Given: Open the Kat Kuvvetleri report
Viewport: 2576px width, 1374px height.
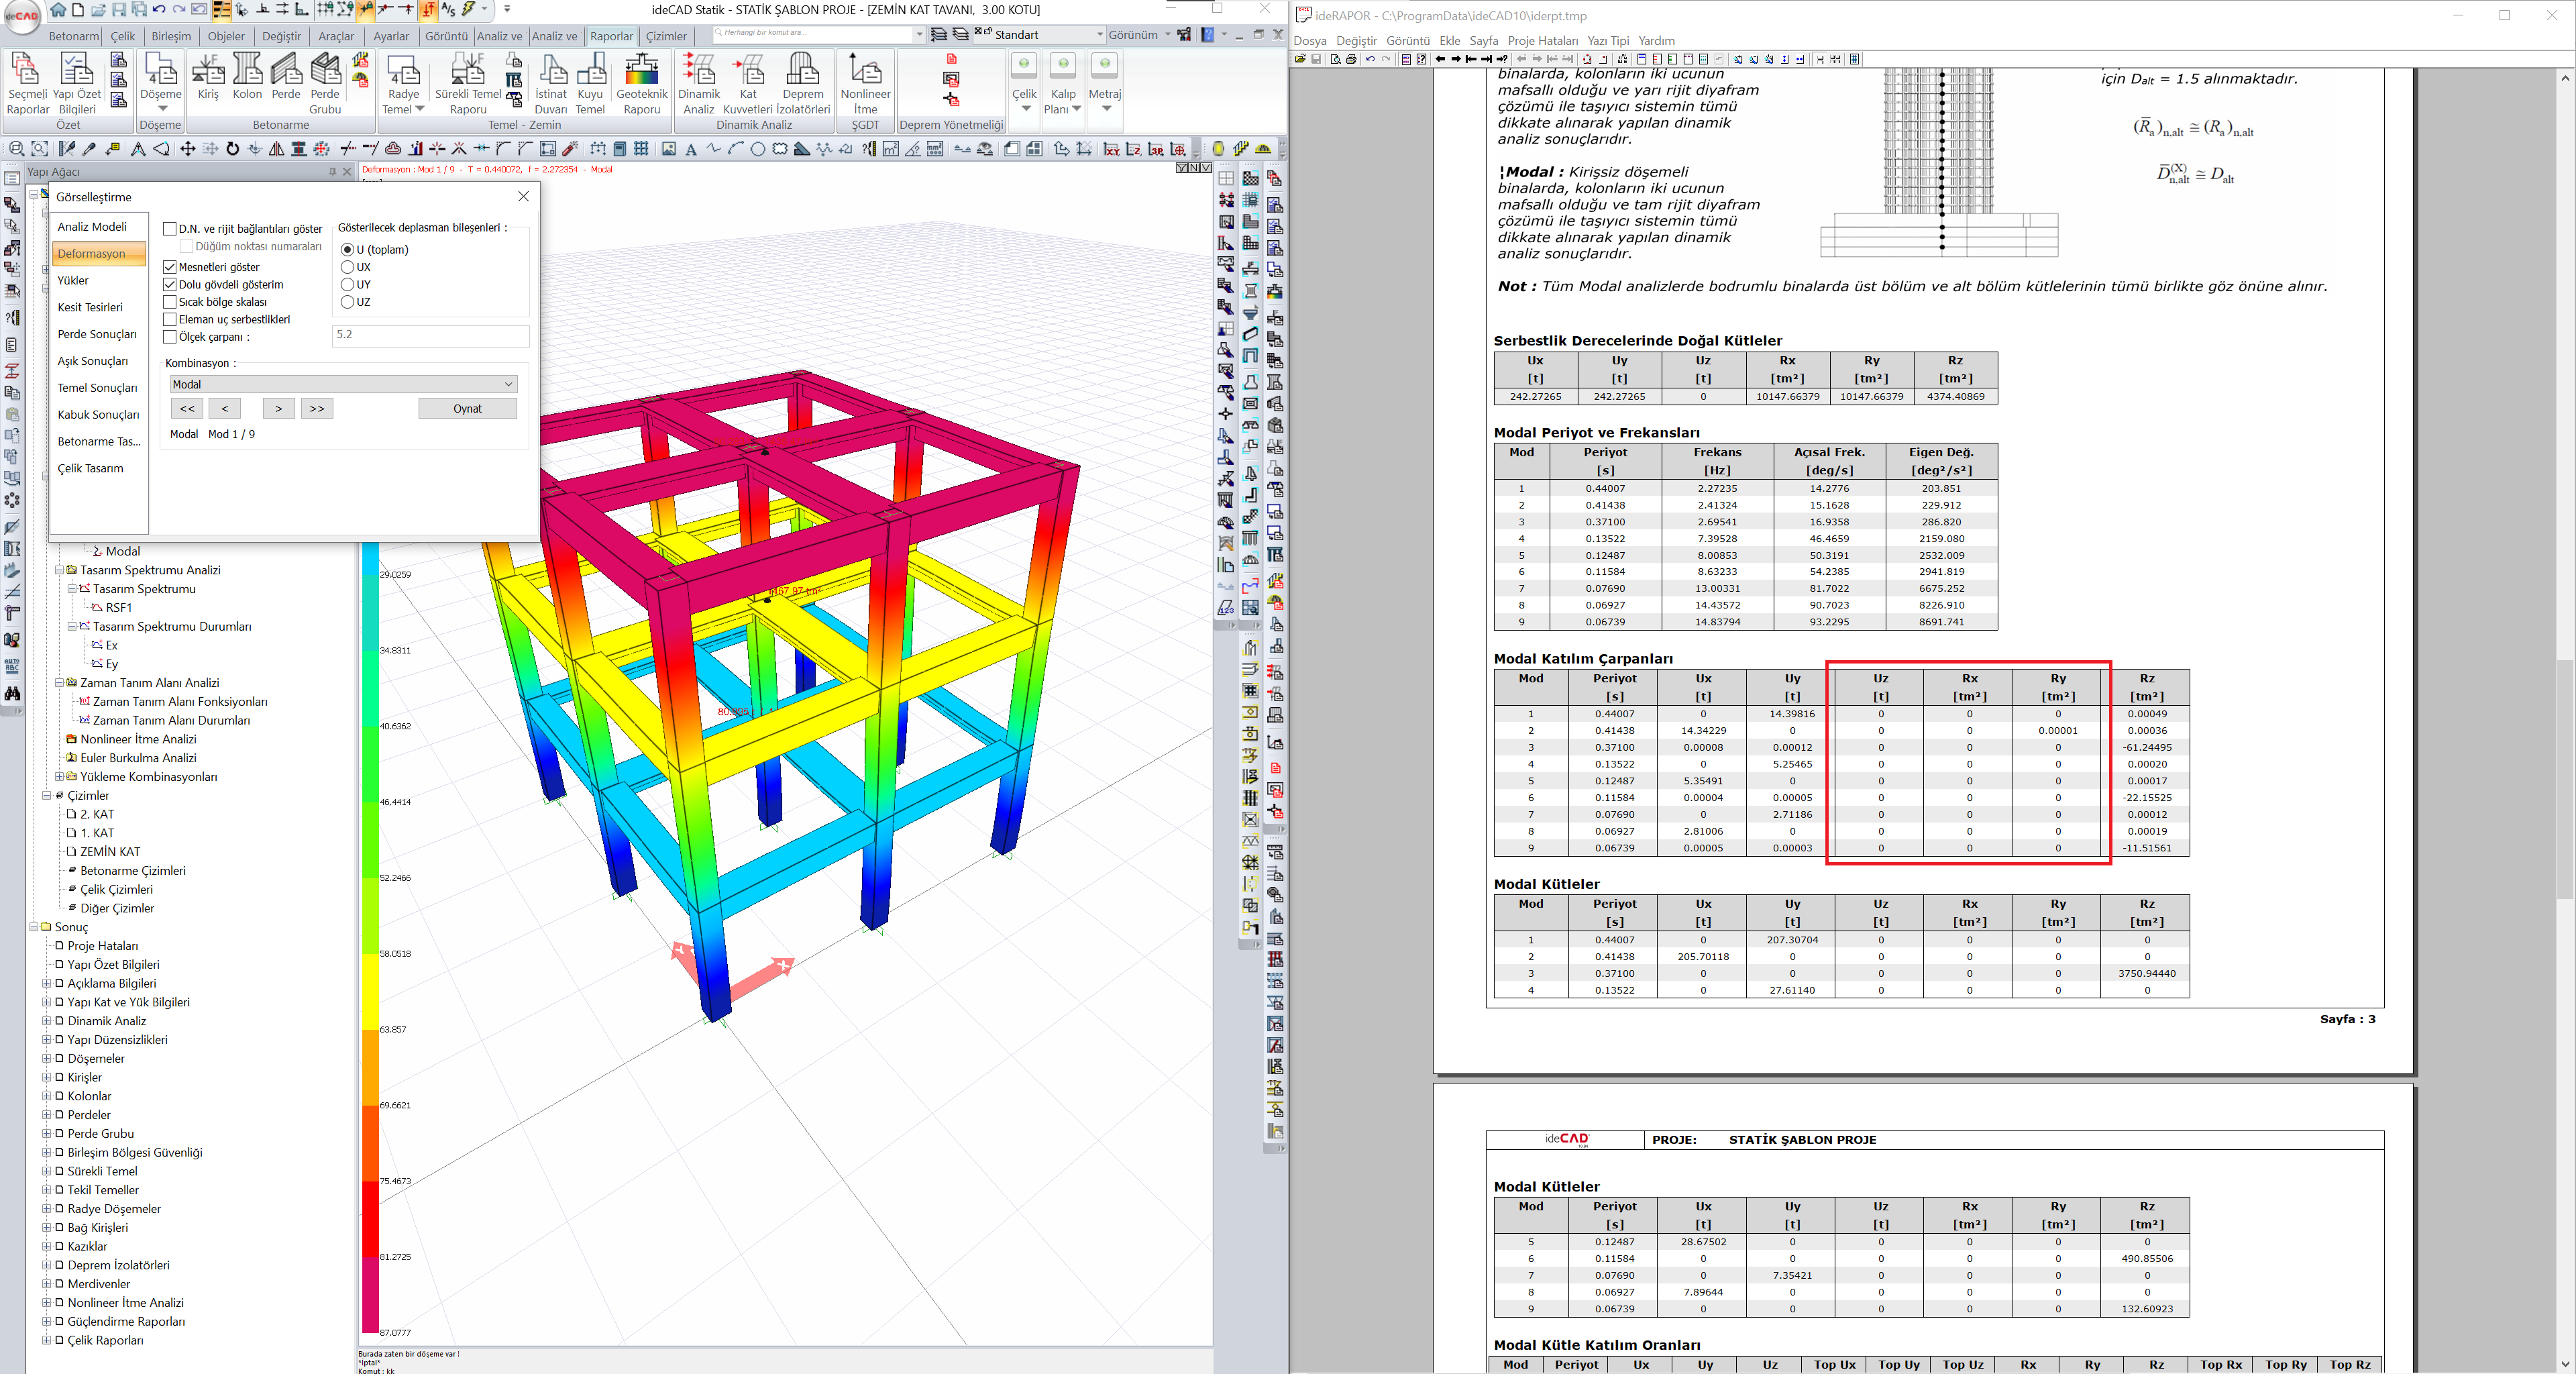Looking at the screenshot, I should pyautogui.click(x=748, y=84).
